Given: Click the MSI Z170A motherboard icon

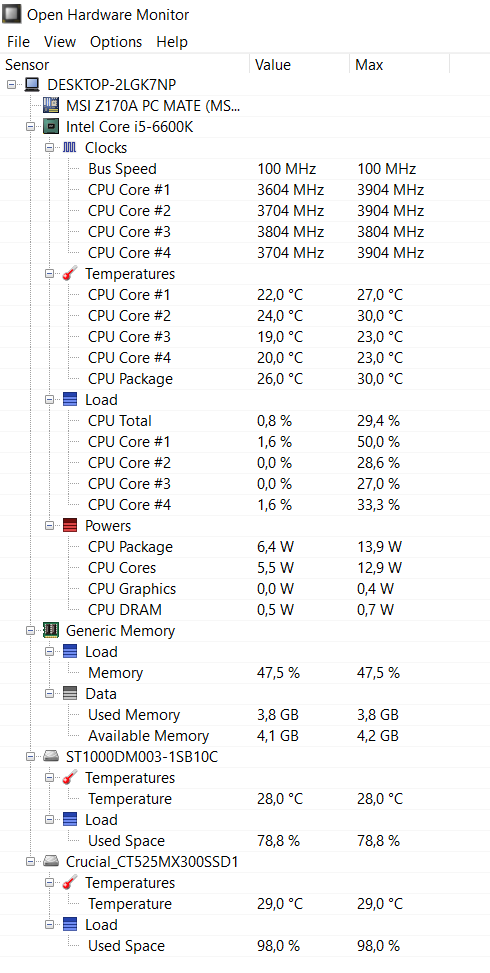Looking at the screenshot, I should (51, 106).
